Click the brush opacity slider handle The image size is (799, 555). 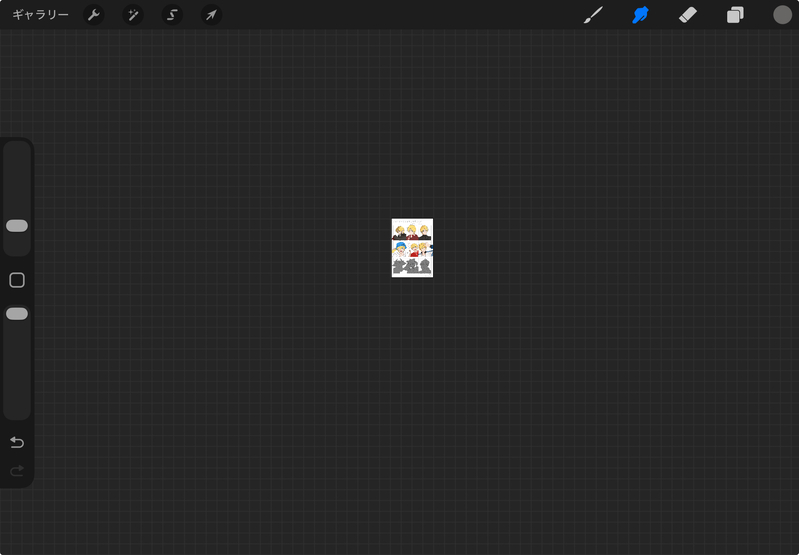(17, 314)
